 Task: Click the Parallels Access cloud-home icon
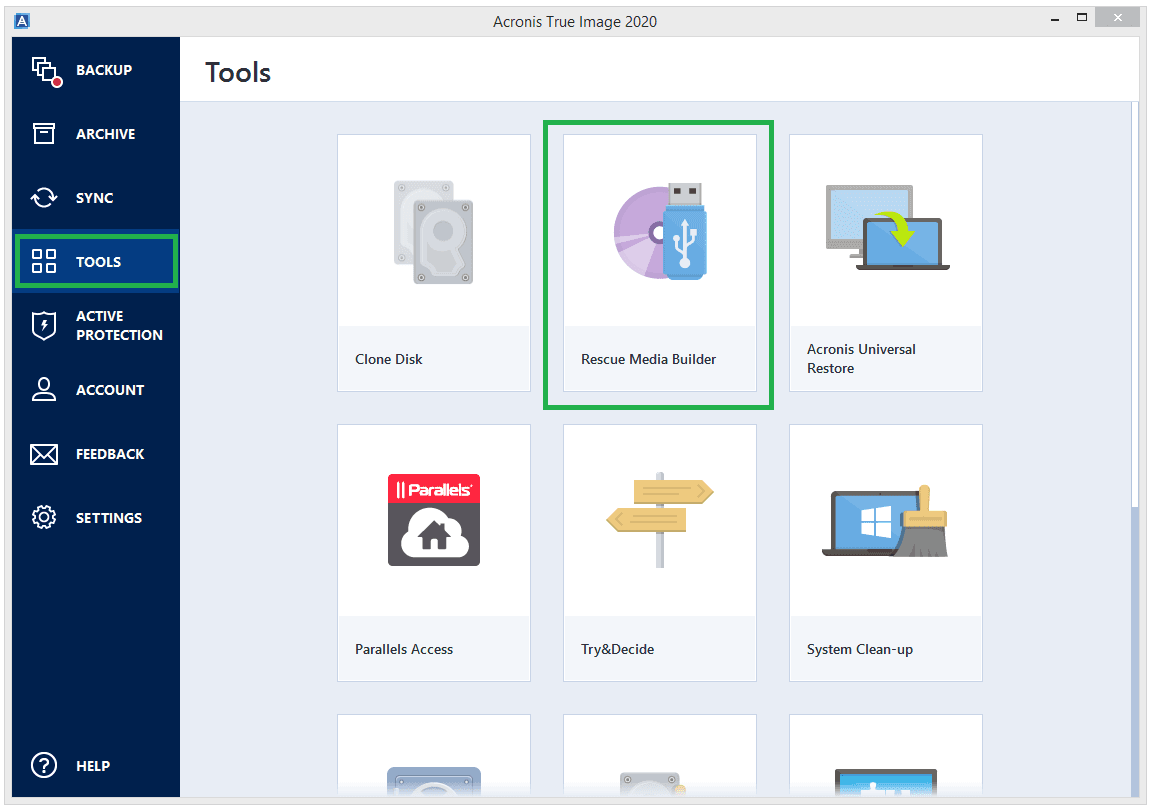coord(434,520)
